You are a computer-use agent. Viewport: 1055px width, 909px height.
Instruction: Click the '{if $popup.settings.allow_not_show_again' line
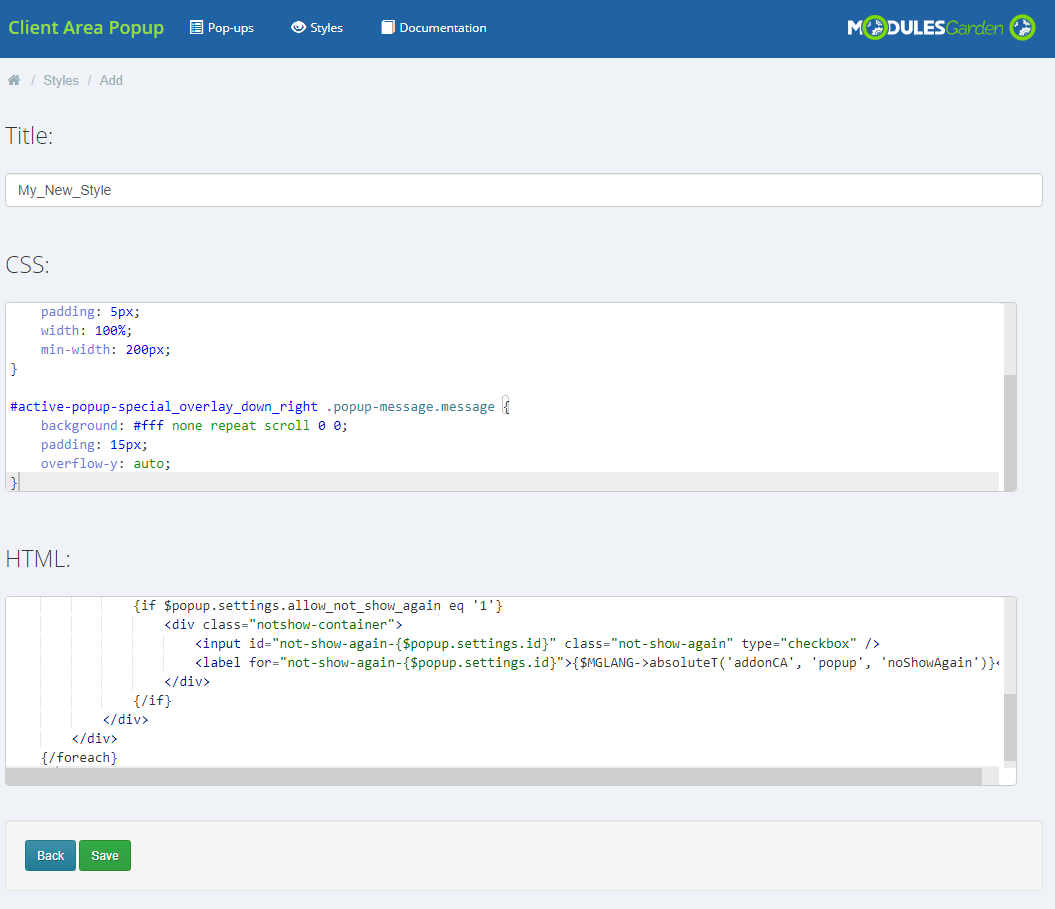(318, 606)
